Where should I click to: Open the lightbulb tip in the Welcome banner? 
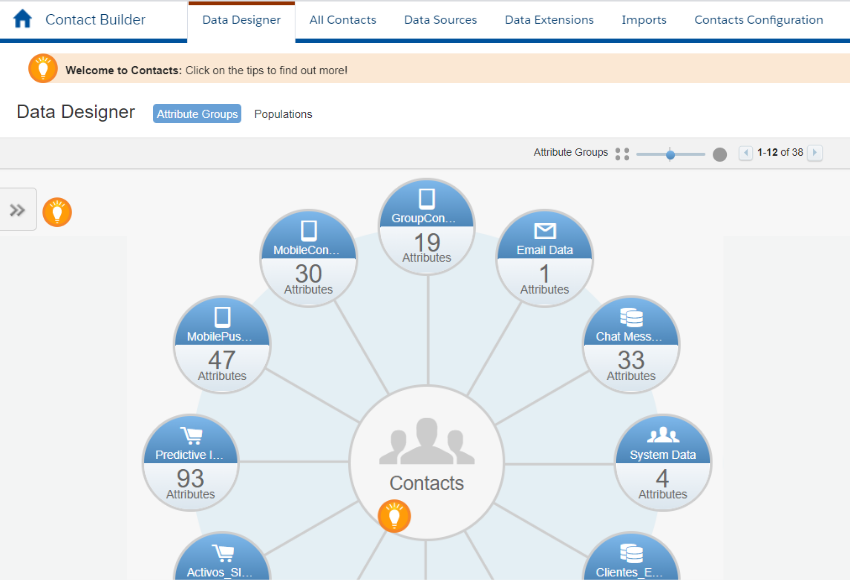[x=43, y=68]
